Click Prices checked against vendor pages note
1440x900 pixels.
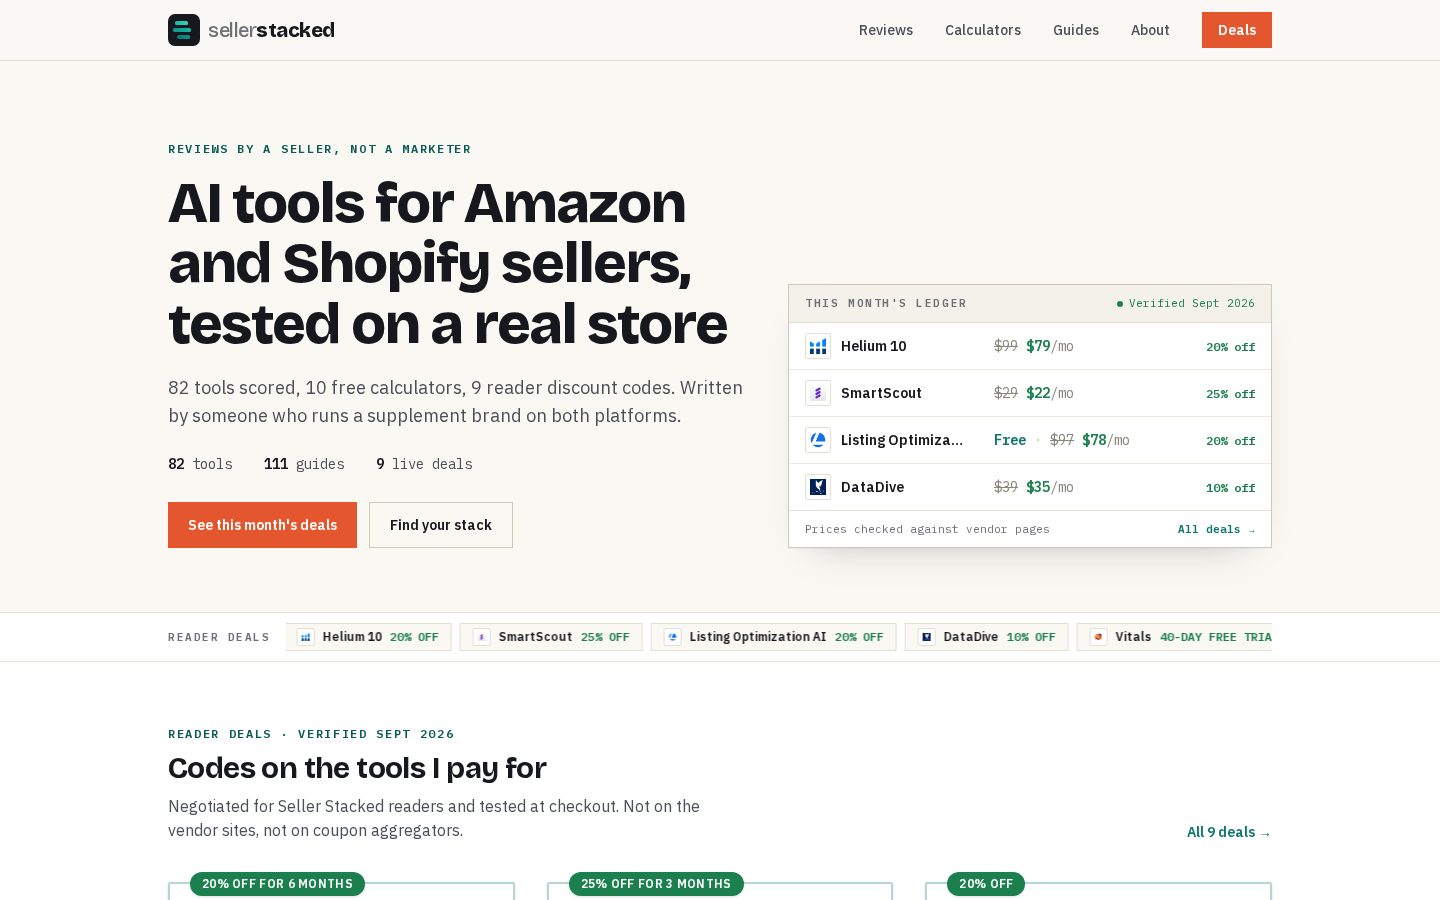click(x=927, y=529)
